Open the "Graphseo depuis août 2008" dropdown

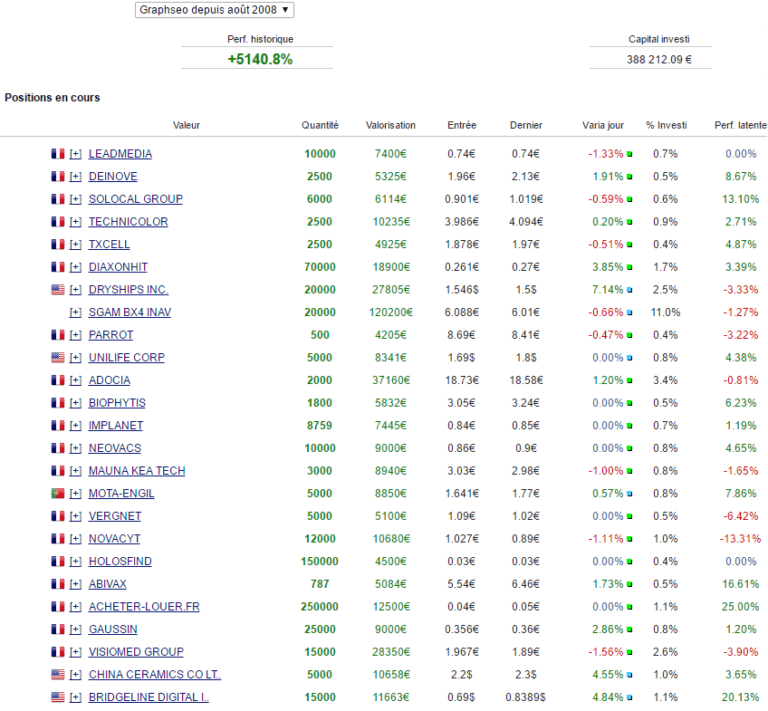(x=214, y=9)
